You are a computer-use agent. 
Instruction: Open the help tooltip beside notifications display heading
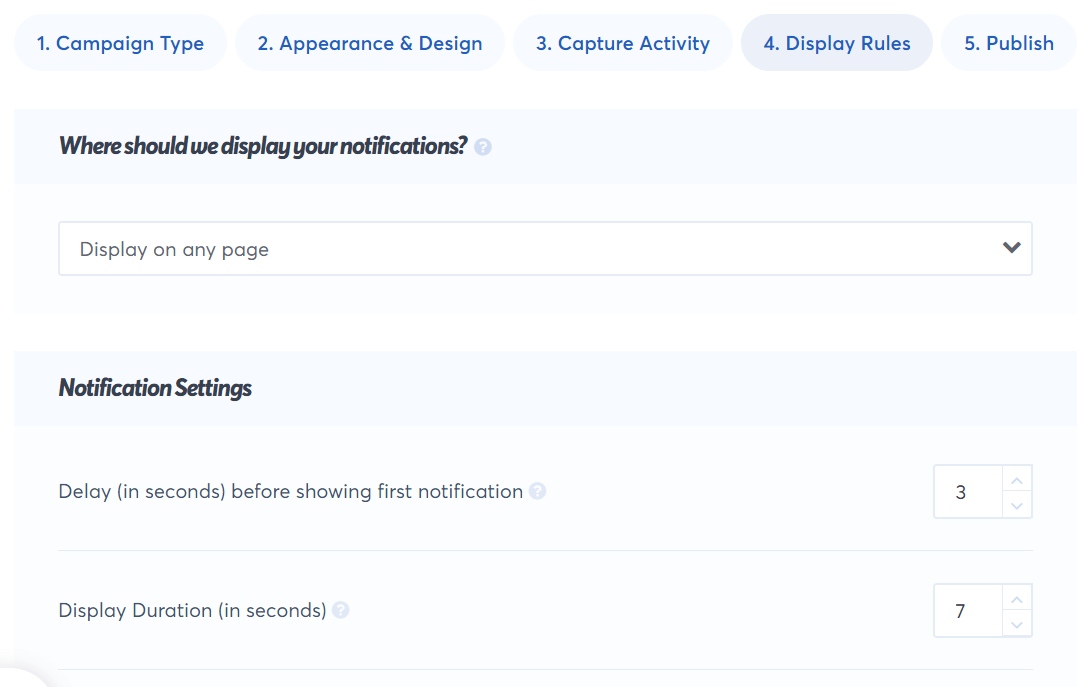[483, 147]
